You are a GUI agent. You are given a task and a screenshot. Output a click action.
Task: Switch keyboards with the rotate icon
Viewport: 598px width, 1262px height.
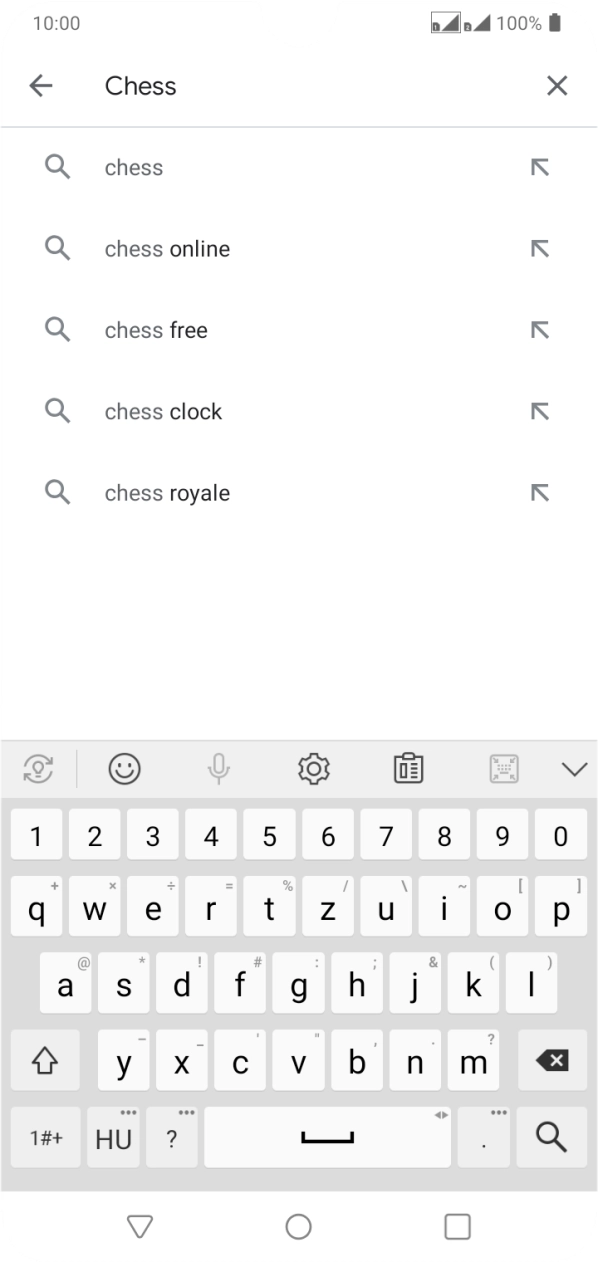[x=38, y=768]
